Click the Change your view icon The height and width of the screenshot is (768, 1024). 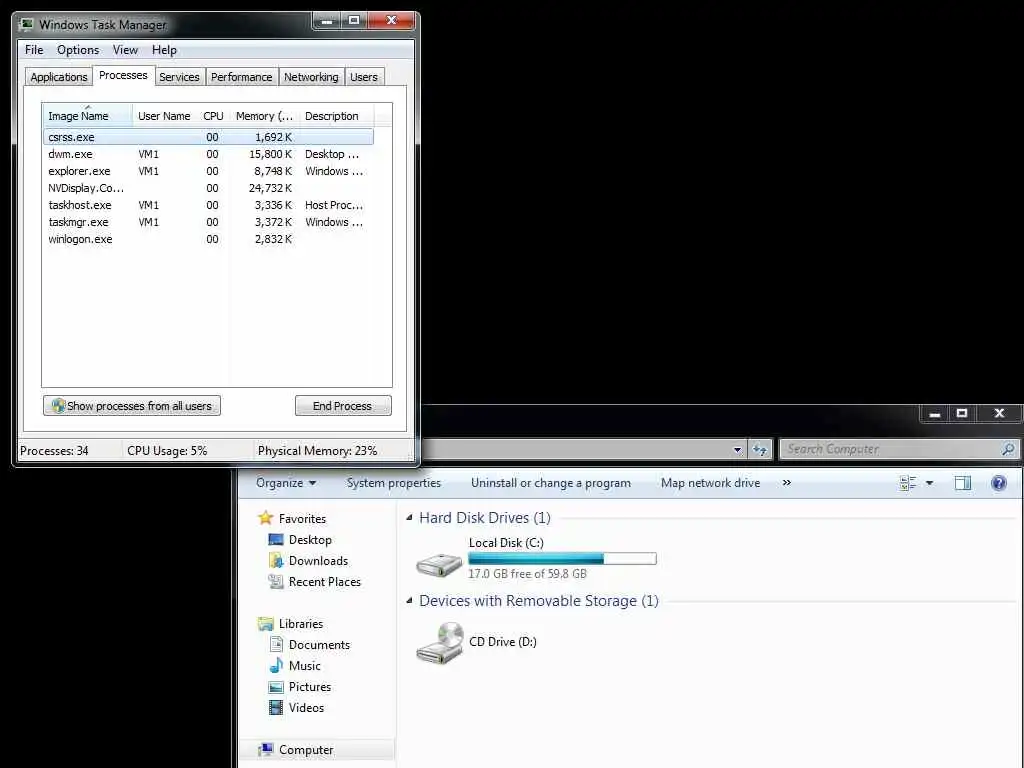pyautogui.click(x=908, y=483)
